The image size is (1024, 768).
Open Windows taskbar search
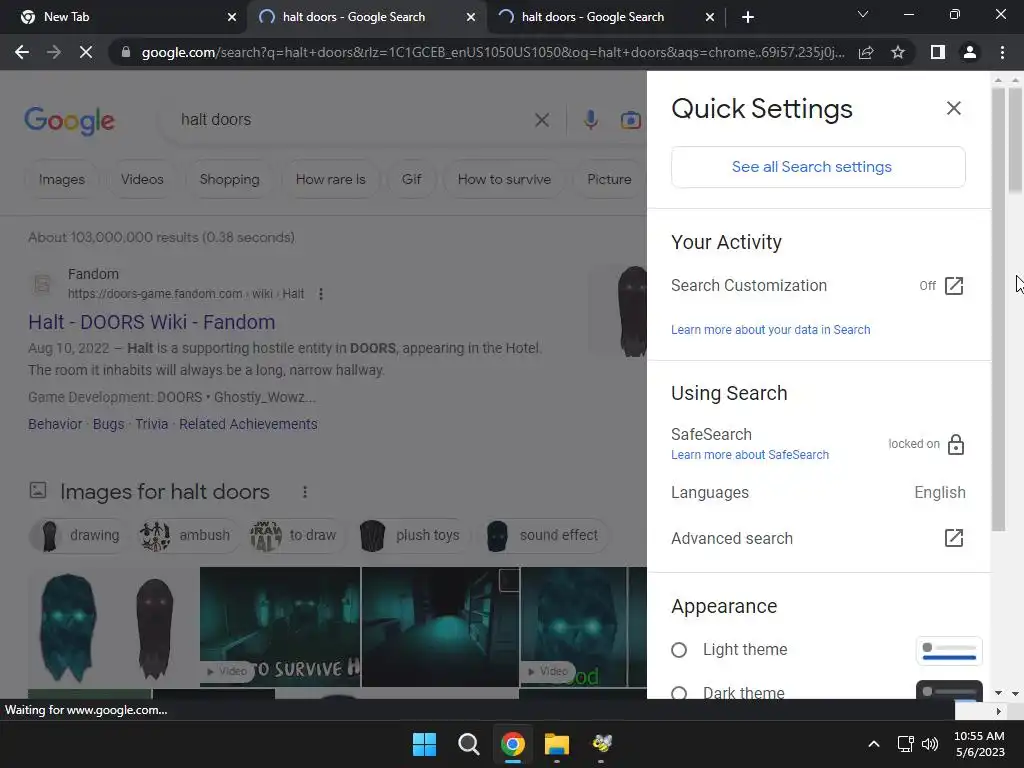pyautogui.click(x=468, y=744)
